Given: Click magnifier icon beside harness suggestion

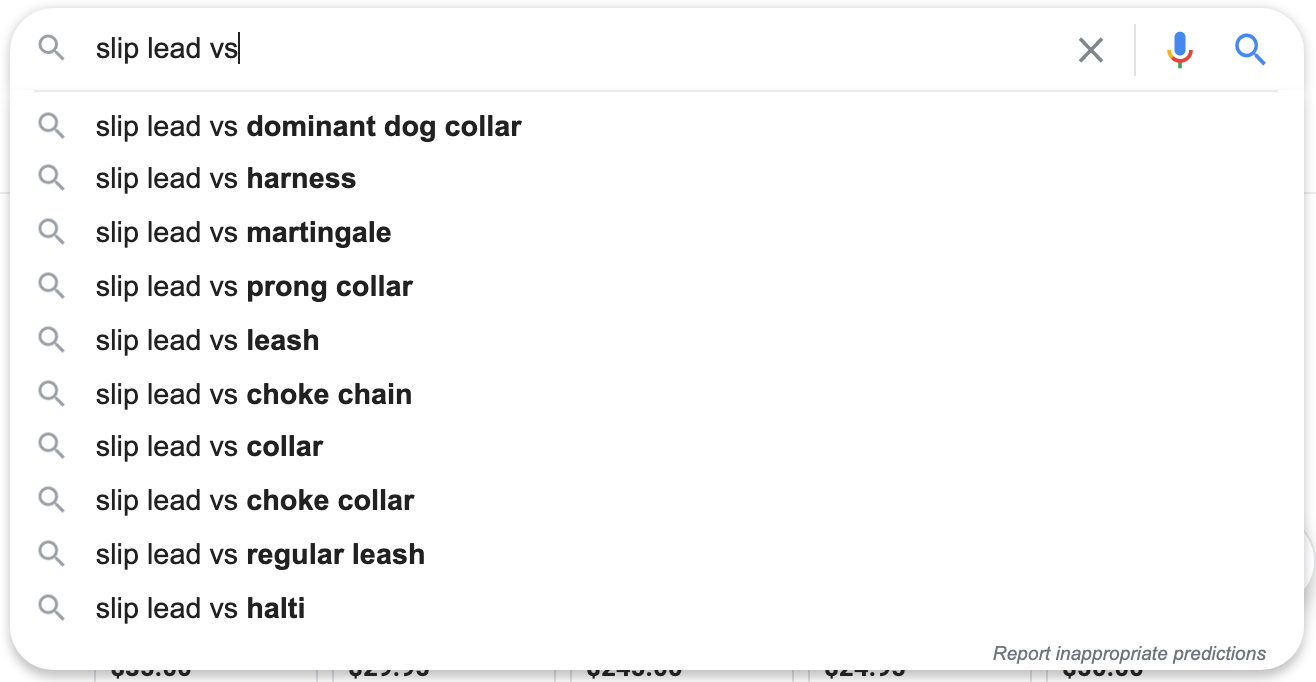Looking at the screenshot, I should pyautogui.click(x=51, y=178).
